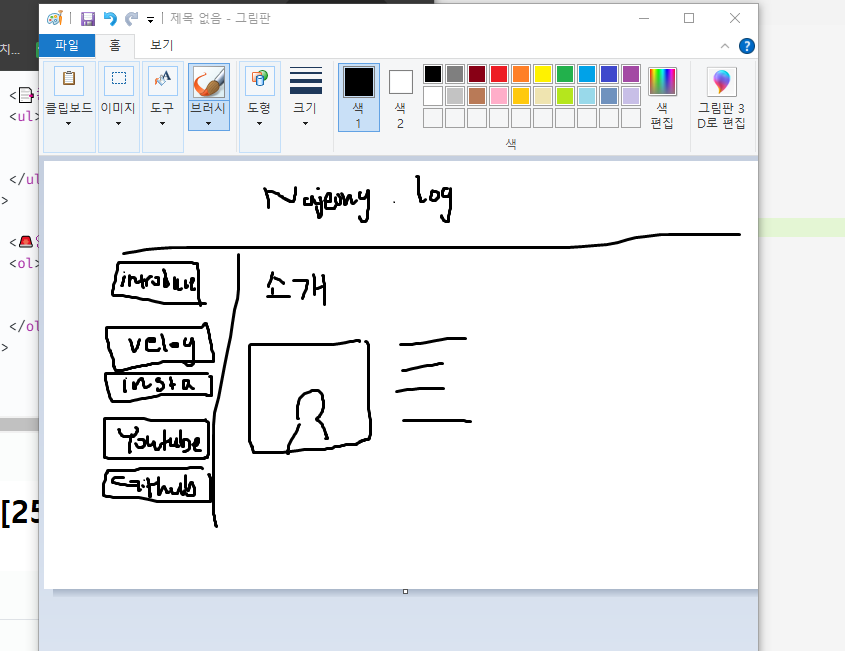Pick the lime color swatch

point(565,96)
